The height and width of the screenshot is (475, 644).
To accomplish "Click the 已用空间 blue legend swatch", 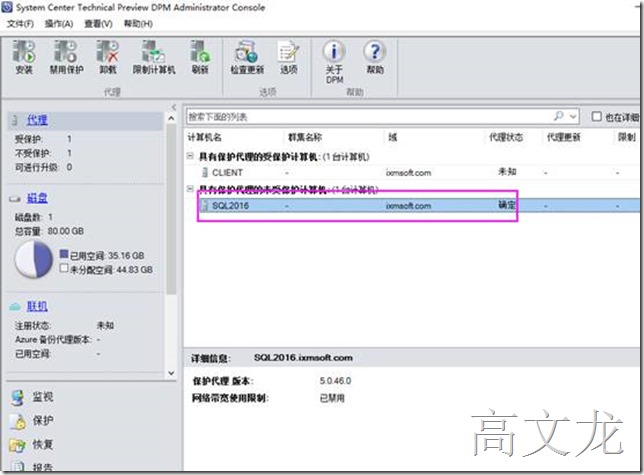I will pyautogui.click(x=64, y=254).
